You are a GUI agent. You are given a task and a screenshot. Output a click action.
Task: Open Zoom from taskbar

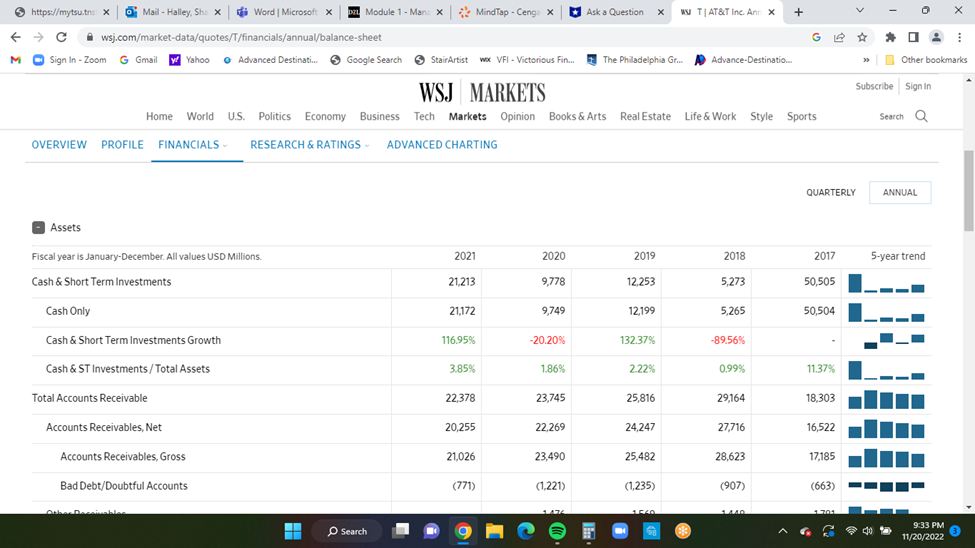(x=620, y=531)
